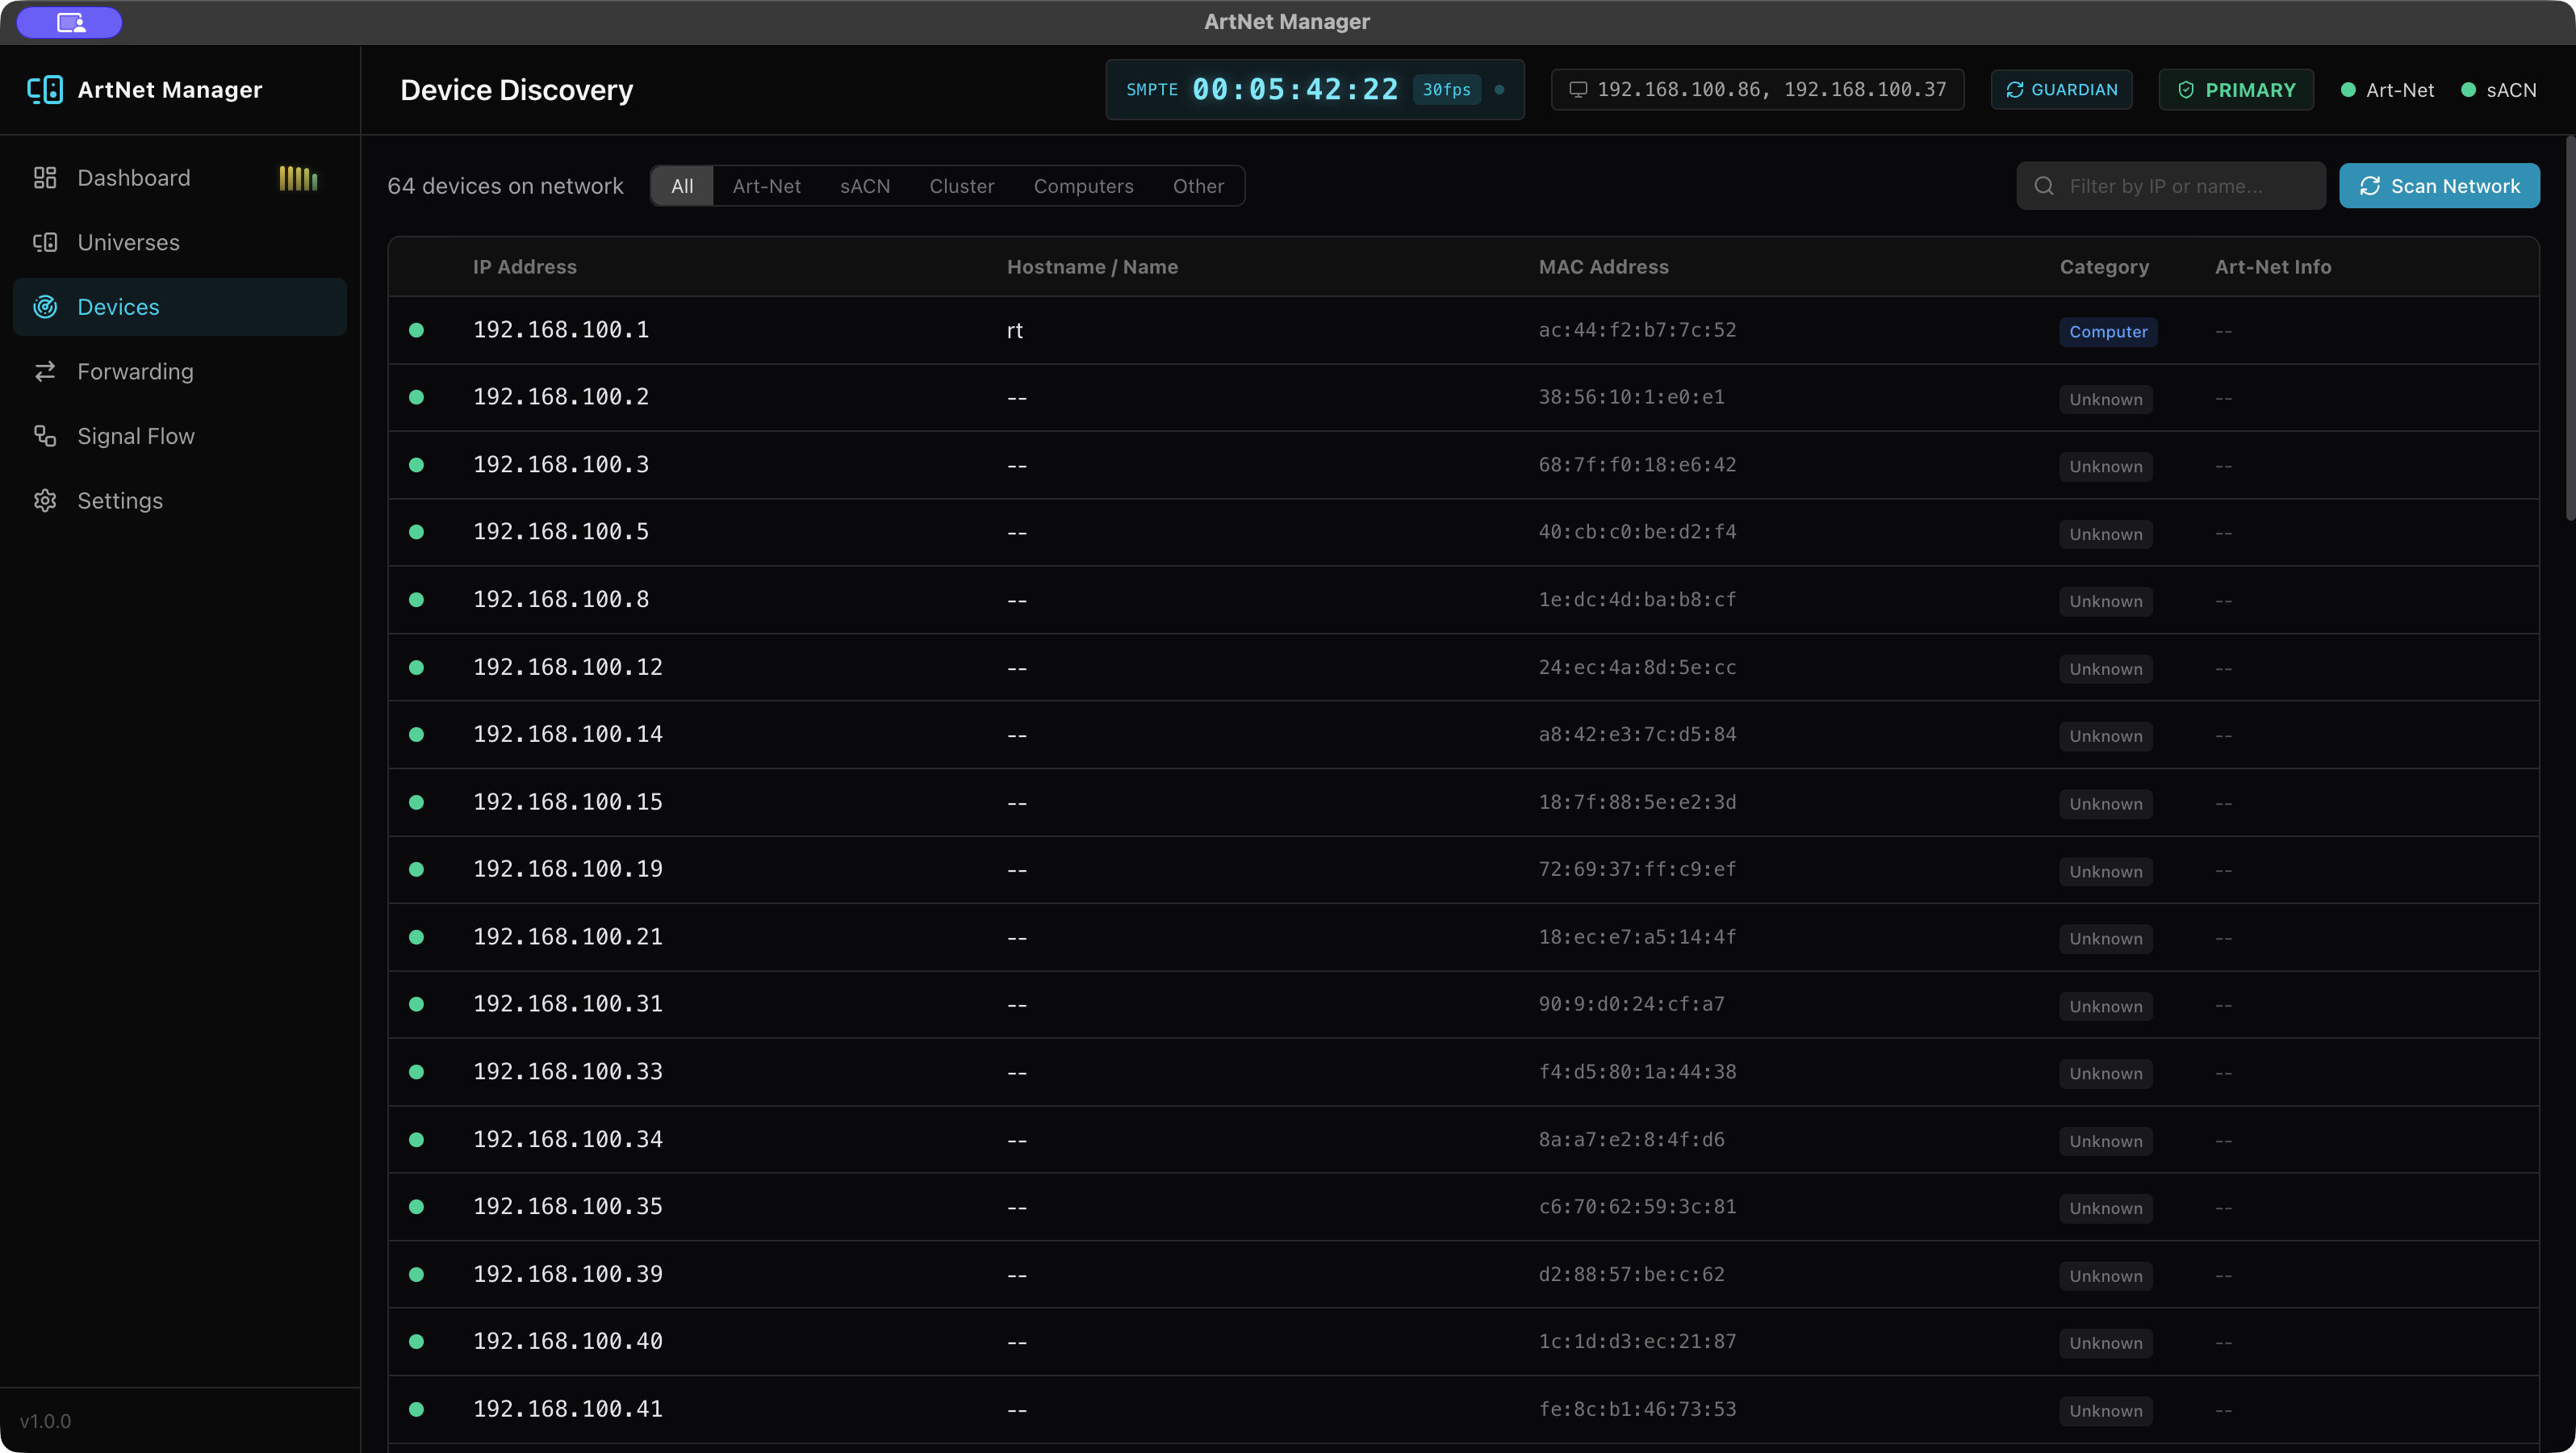Click the PRIMARY role button

point(2236,90)
